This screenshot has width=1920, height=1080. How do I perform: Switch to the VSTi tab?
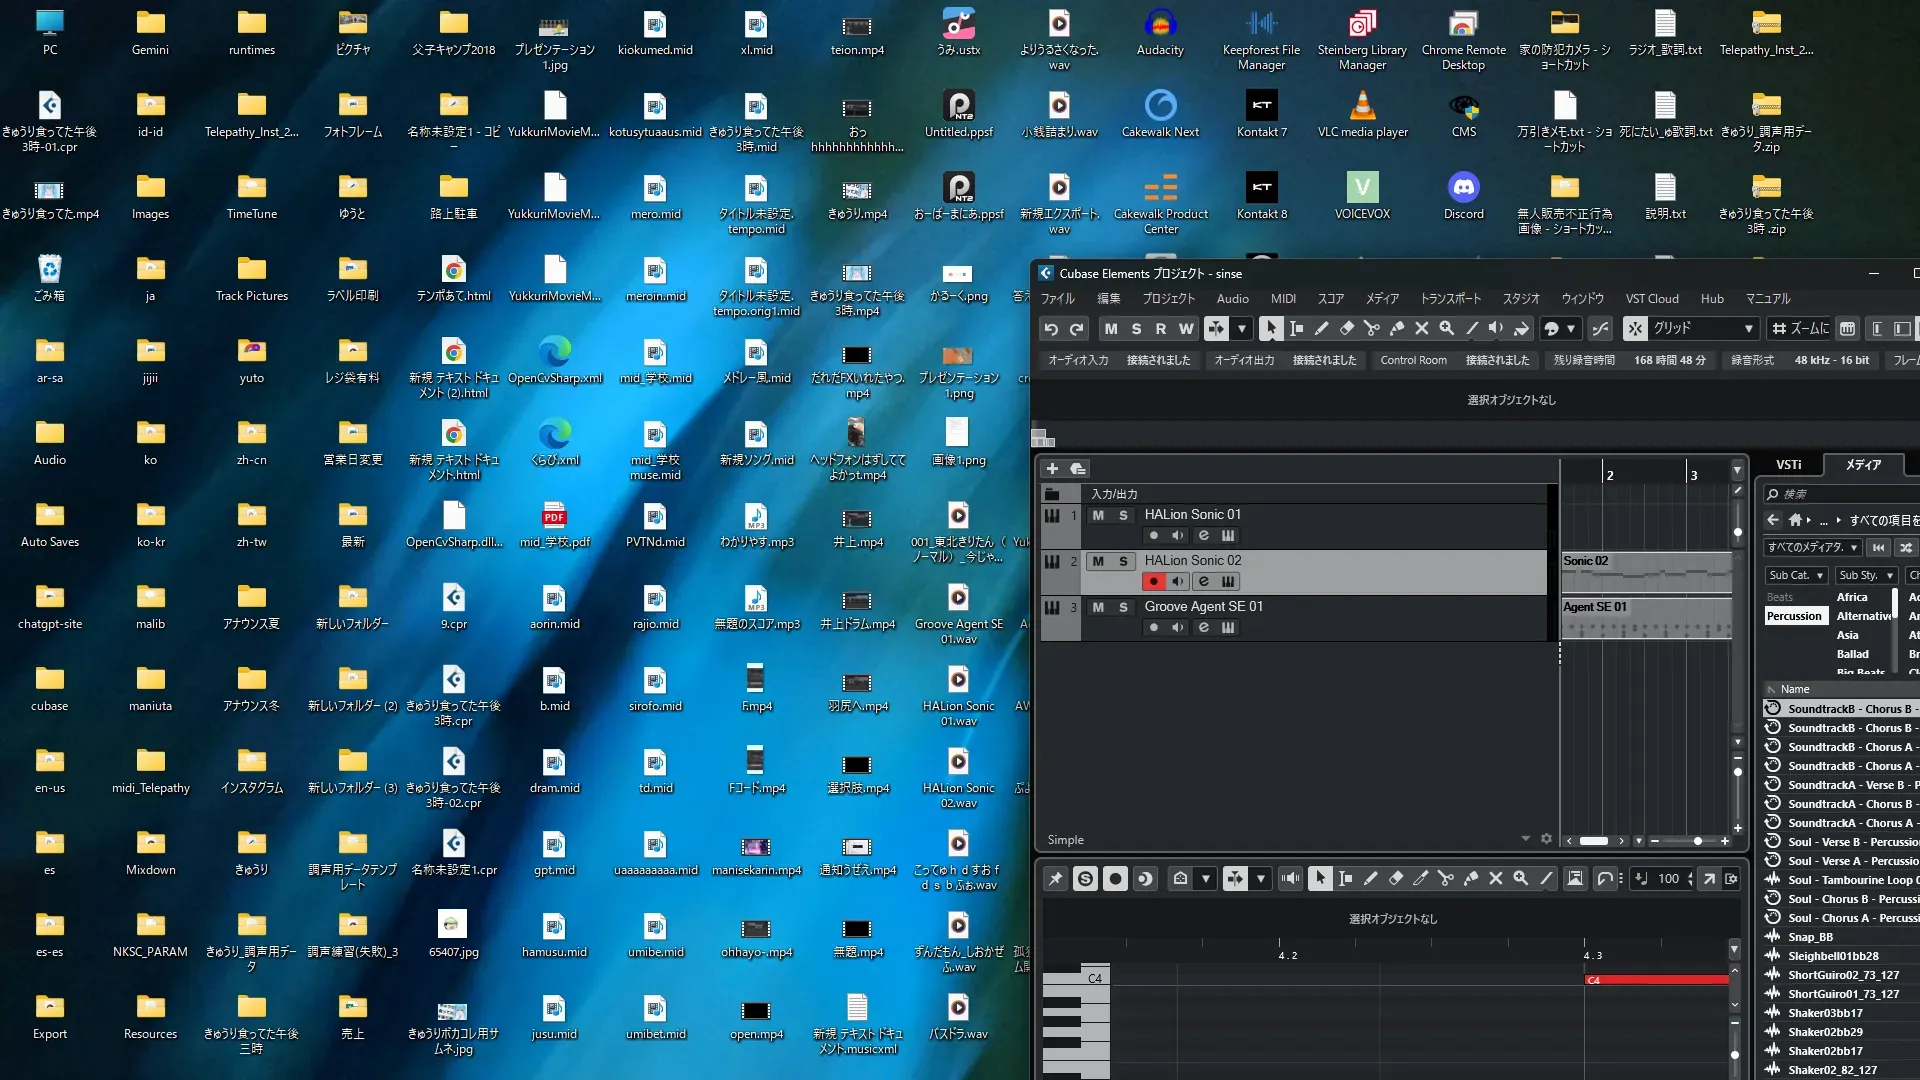[x=1789, y=465]
